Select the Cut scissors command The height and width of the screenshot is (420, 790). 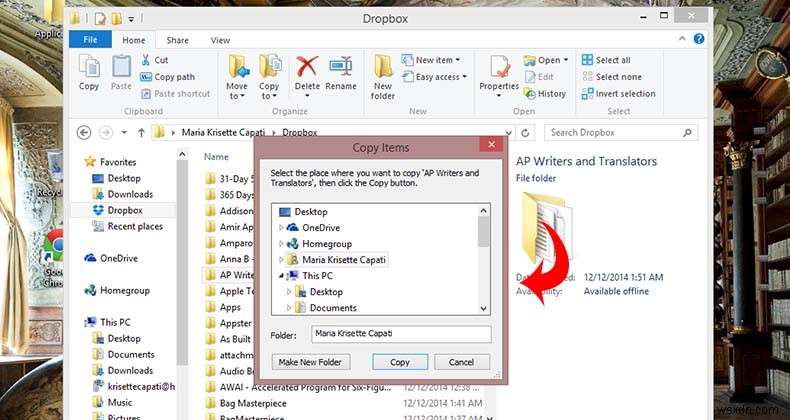tap(154, 60)
